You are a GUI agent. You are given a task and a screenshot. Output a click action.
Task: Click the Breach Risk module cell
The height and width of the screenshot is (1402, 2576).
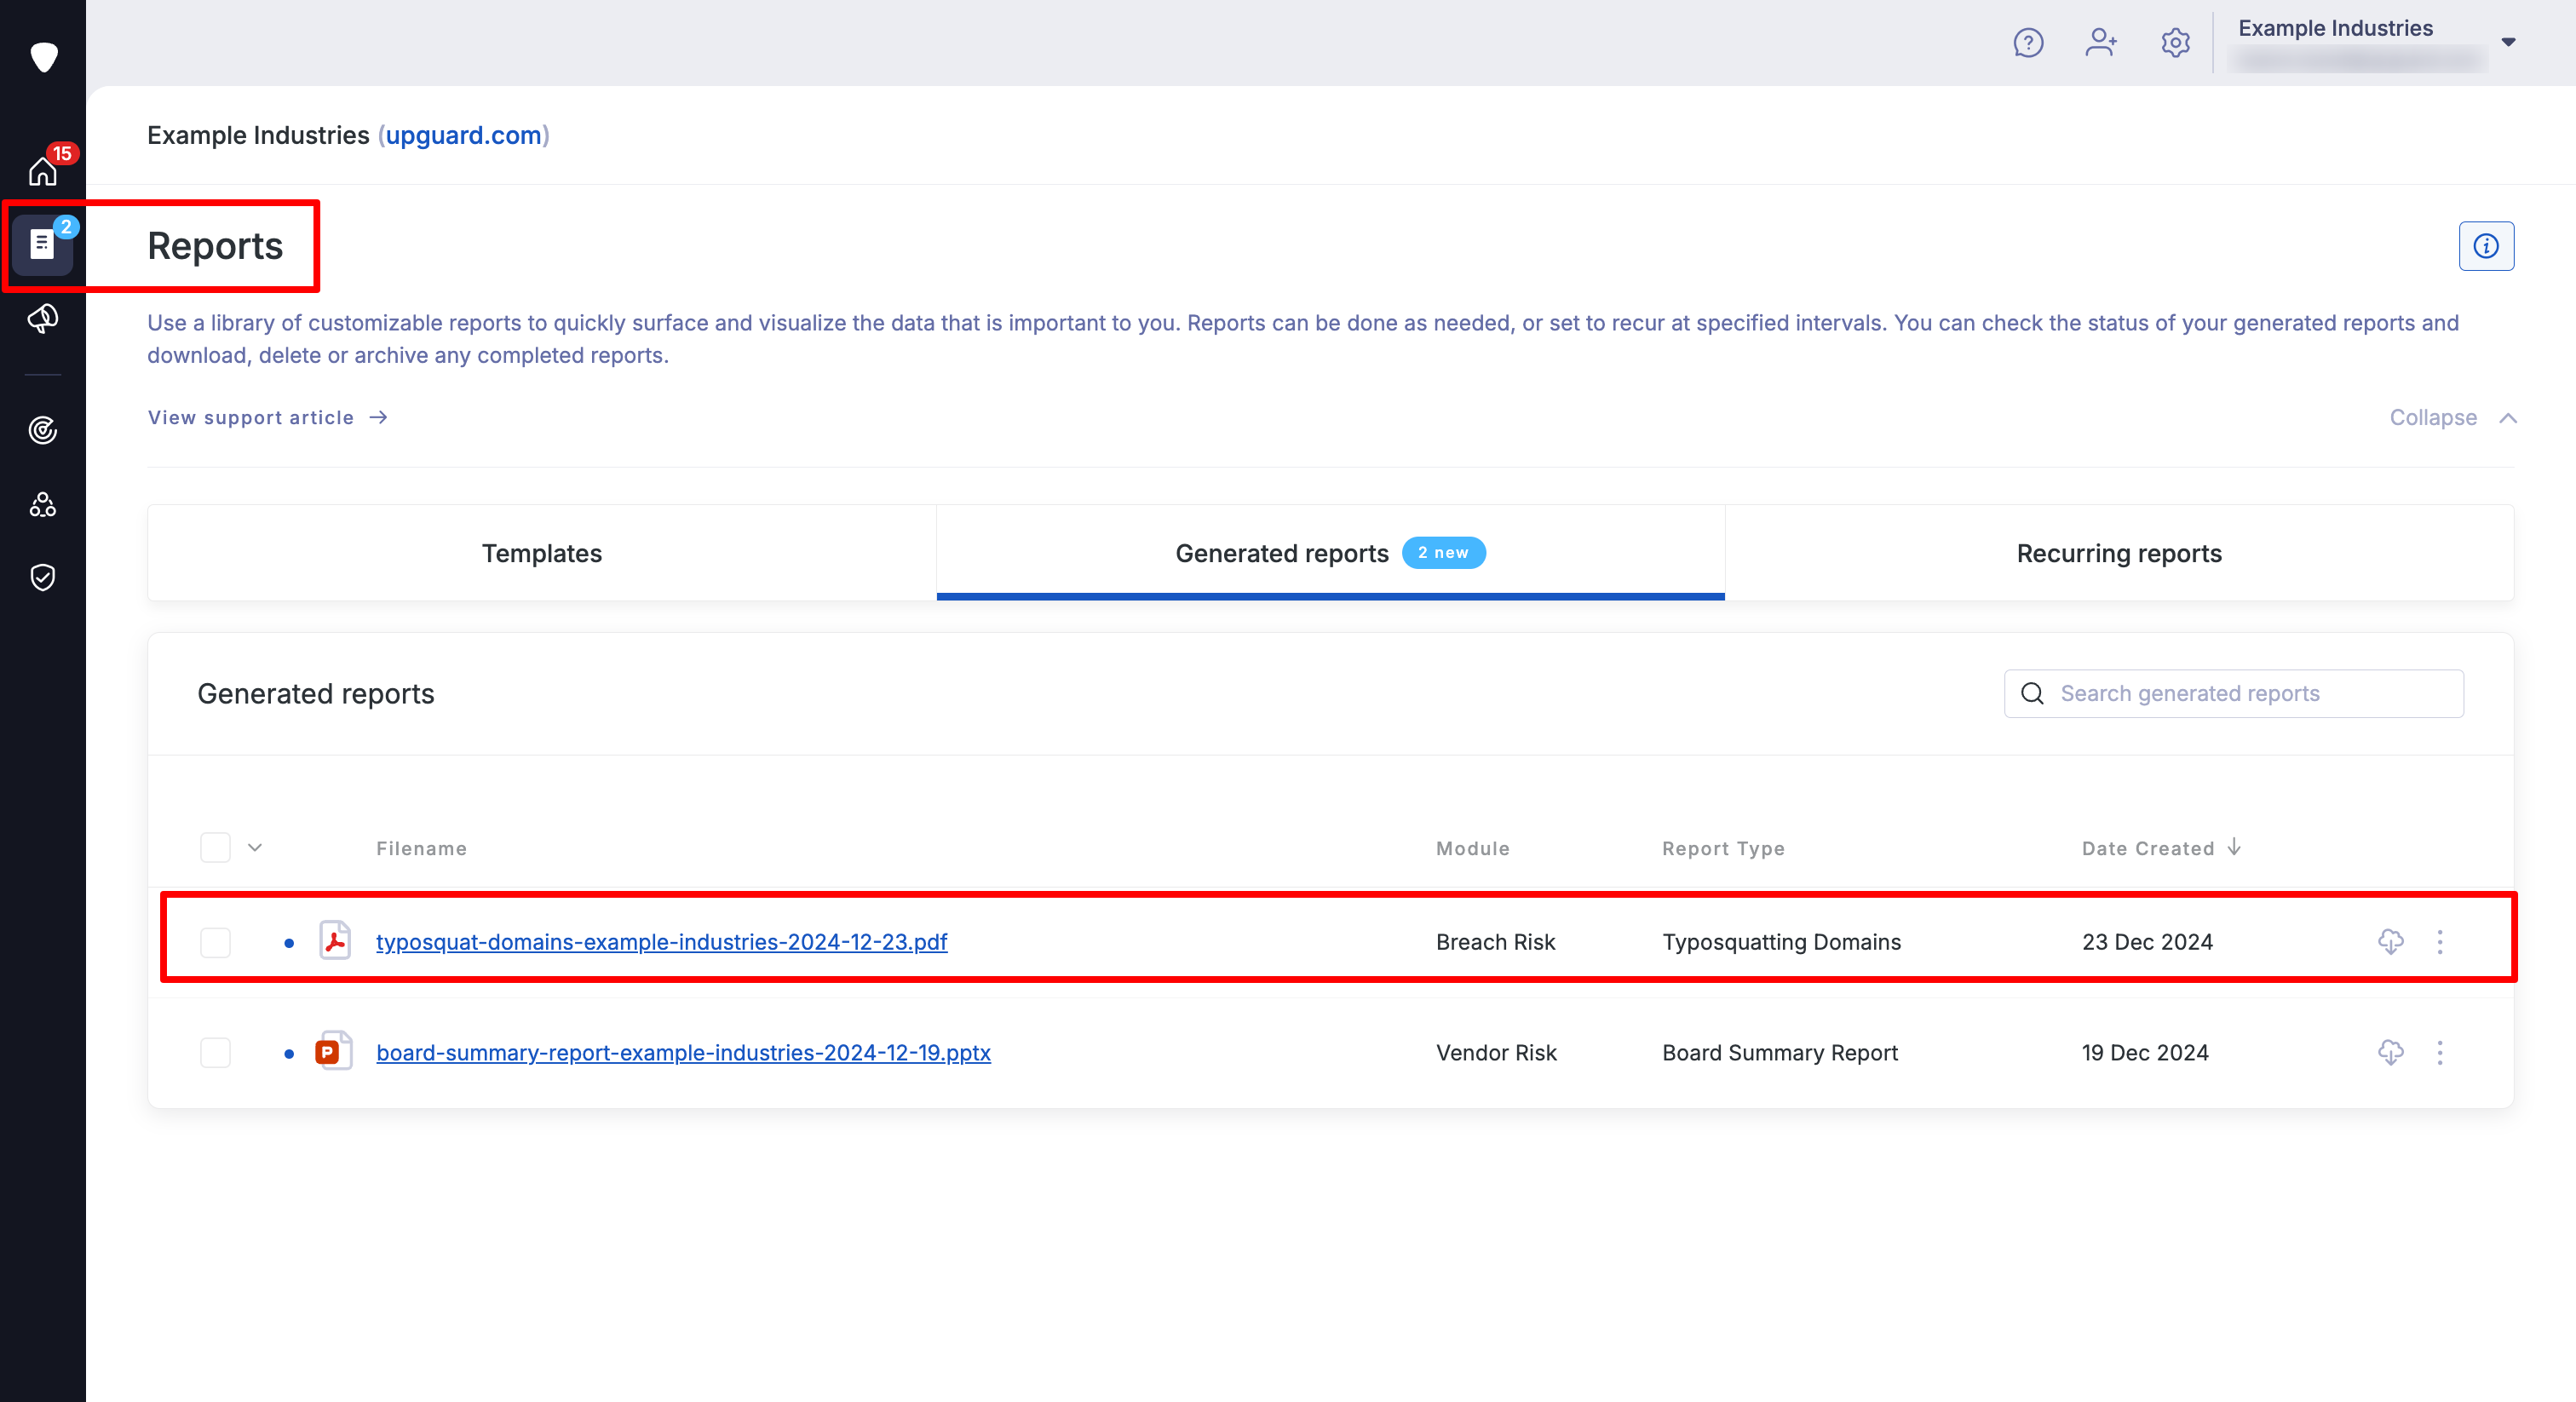(1495, 942)
